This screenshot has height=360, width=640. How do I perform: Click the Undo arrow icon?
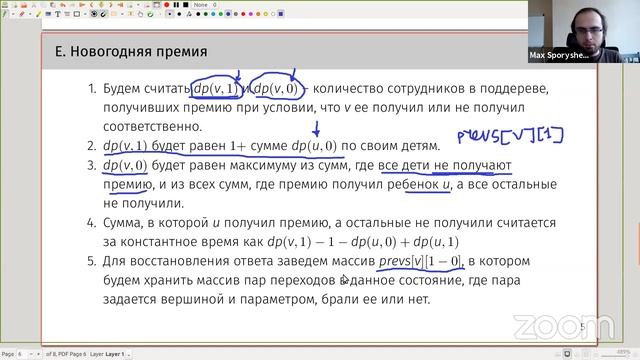pos(62,5)
